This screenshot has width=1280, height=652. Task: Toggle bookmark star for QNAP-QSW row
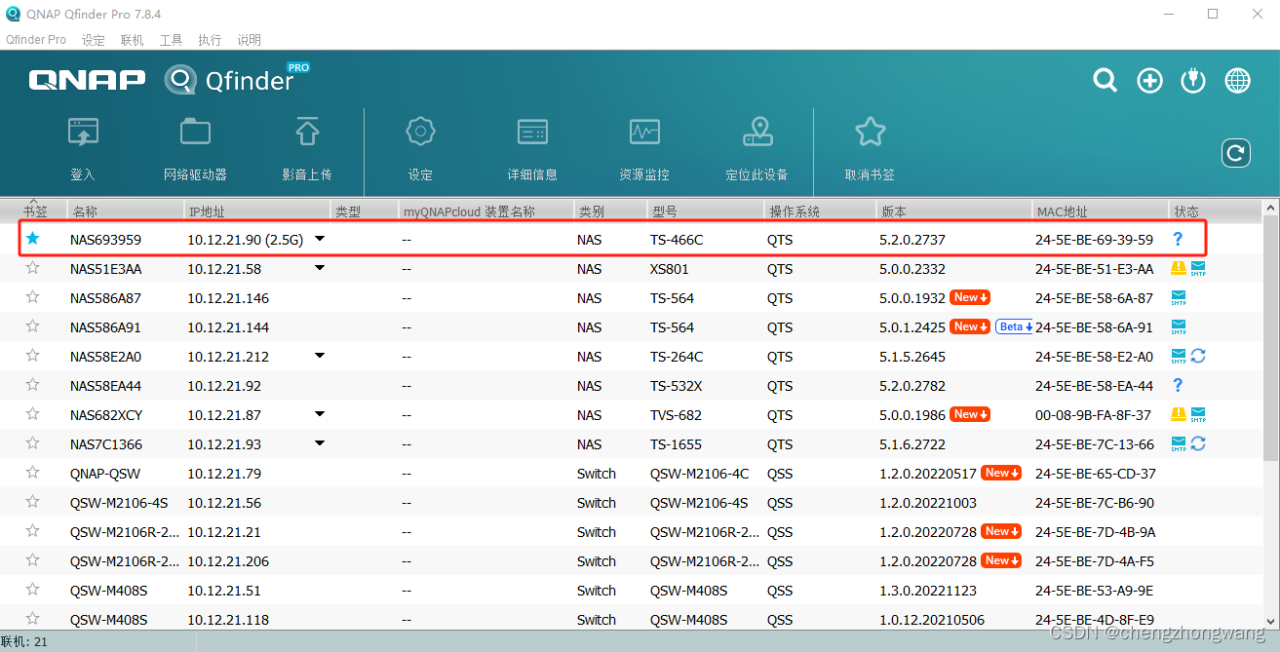click(33, 473)
